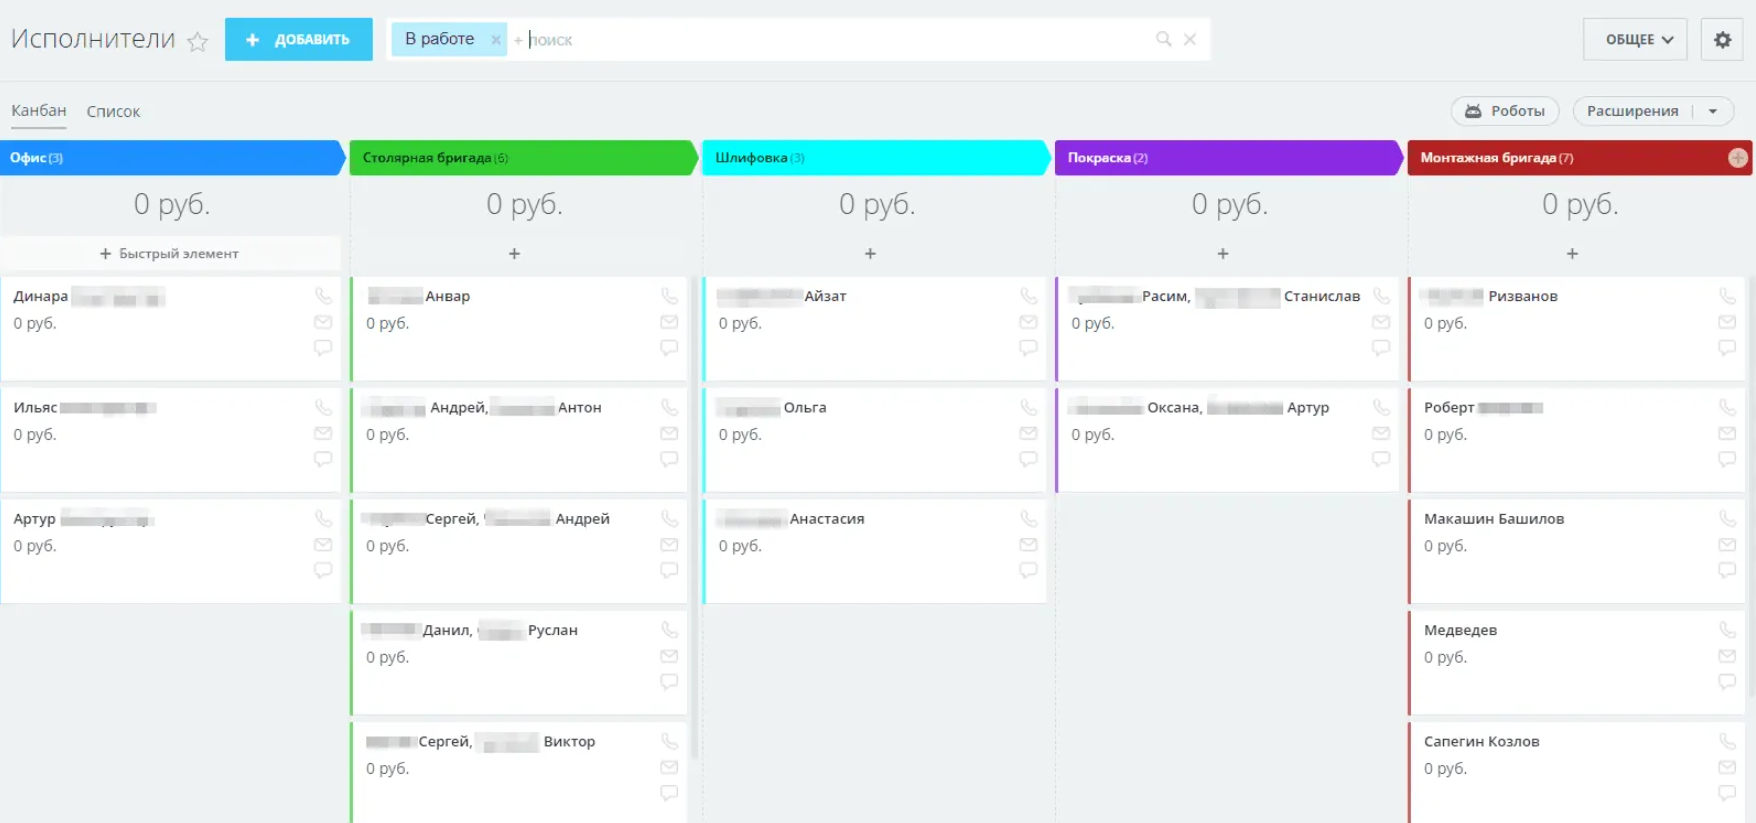This screenshot has width=1756, height=823.
Task: Click the favorite star next to Исполнители
Action: [x=198, y=41]
